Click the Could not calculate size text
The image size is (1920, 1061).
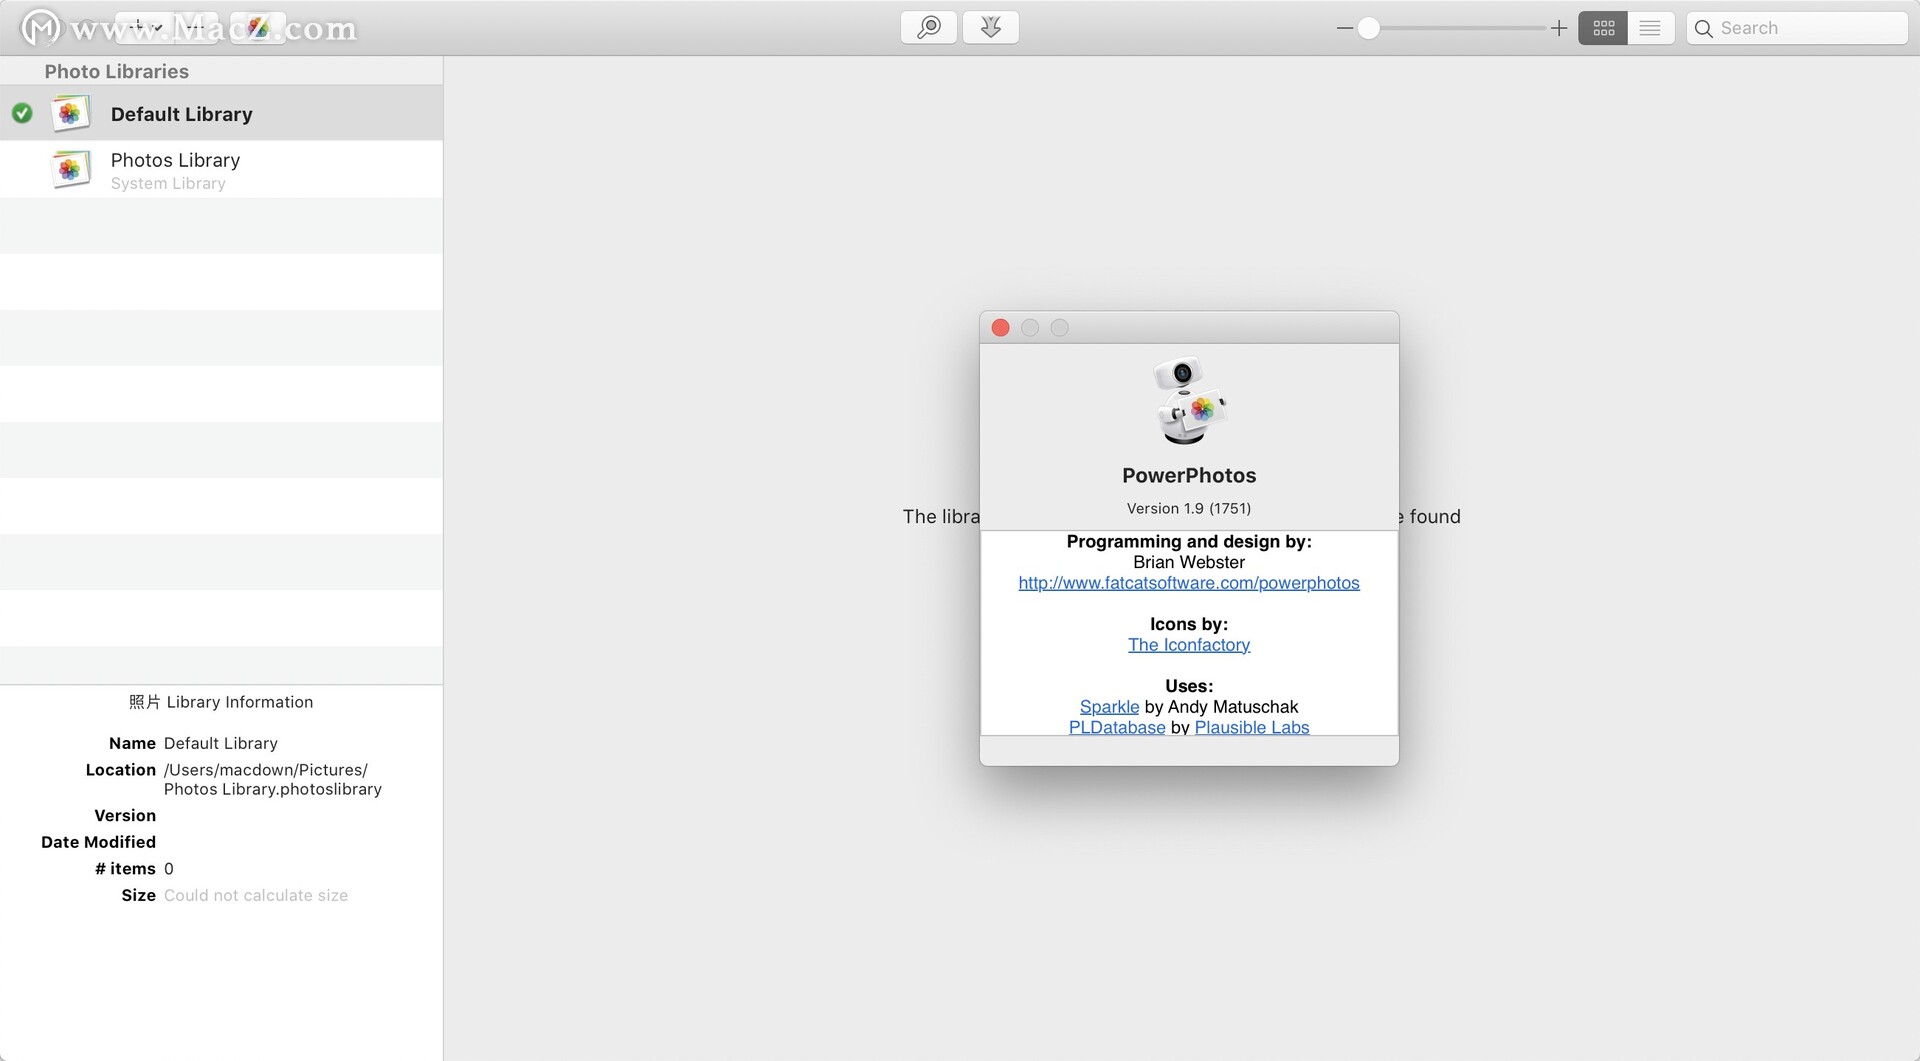(256, 895)
